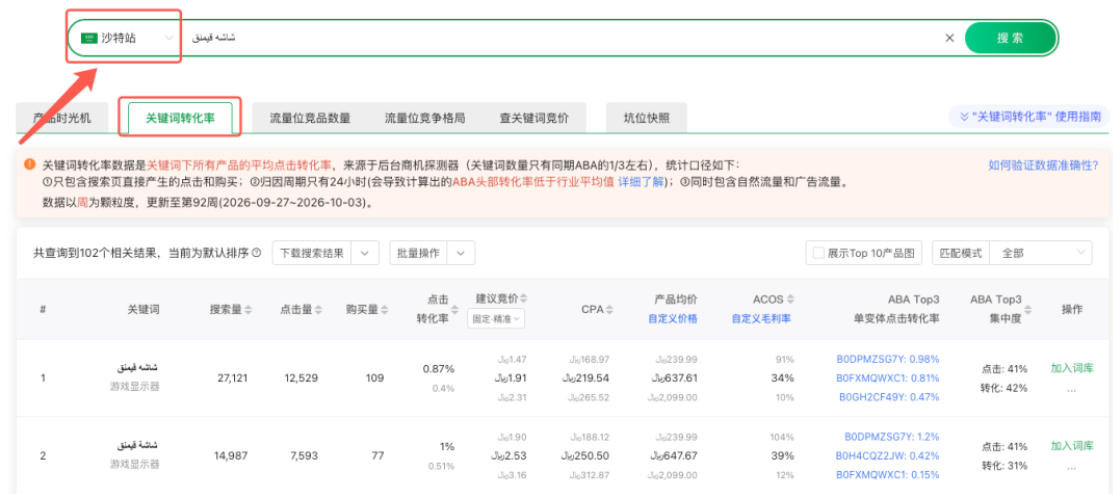1113x494 pixels.
Task: Expand the arrow beside 批量操作
Action: [460, 253]
